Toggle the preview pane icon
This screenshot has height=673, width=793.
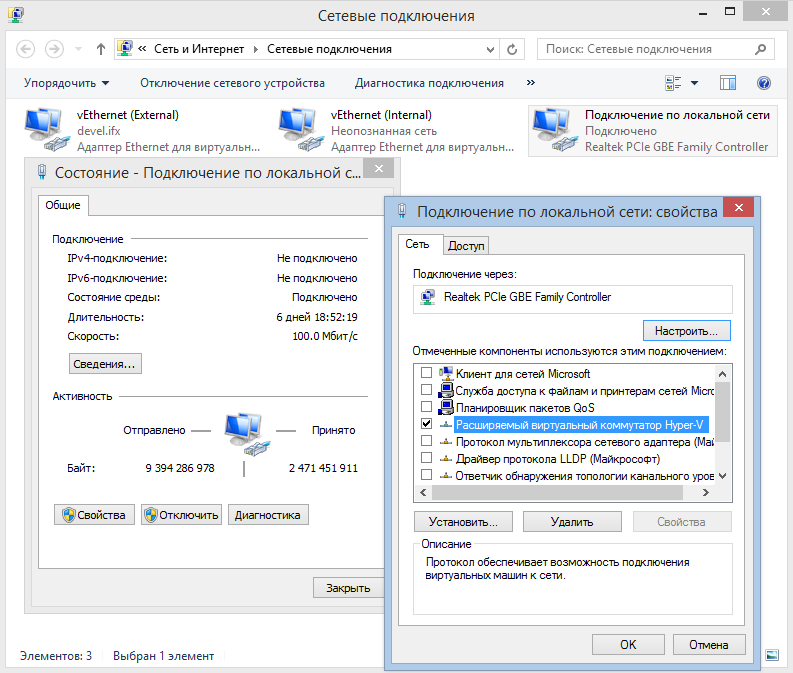pos(728,83)
